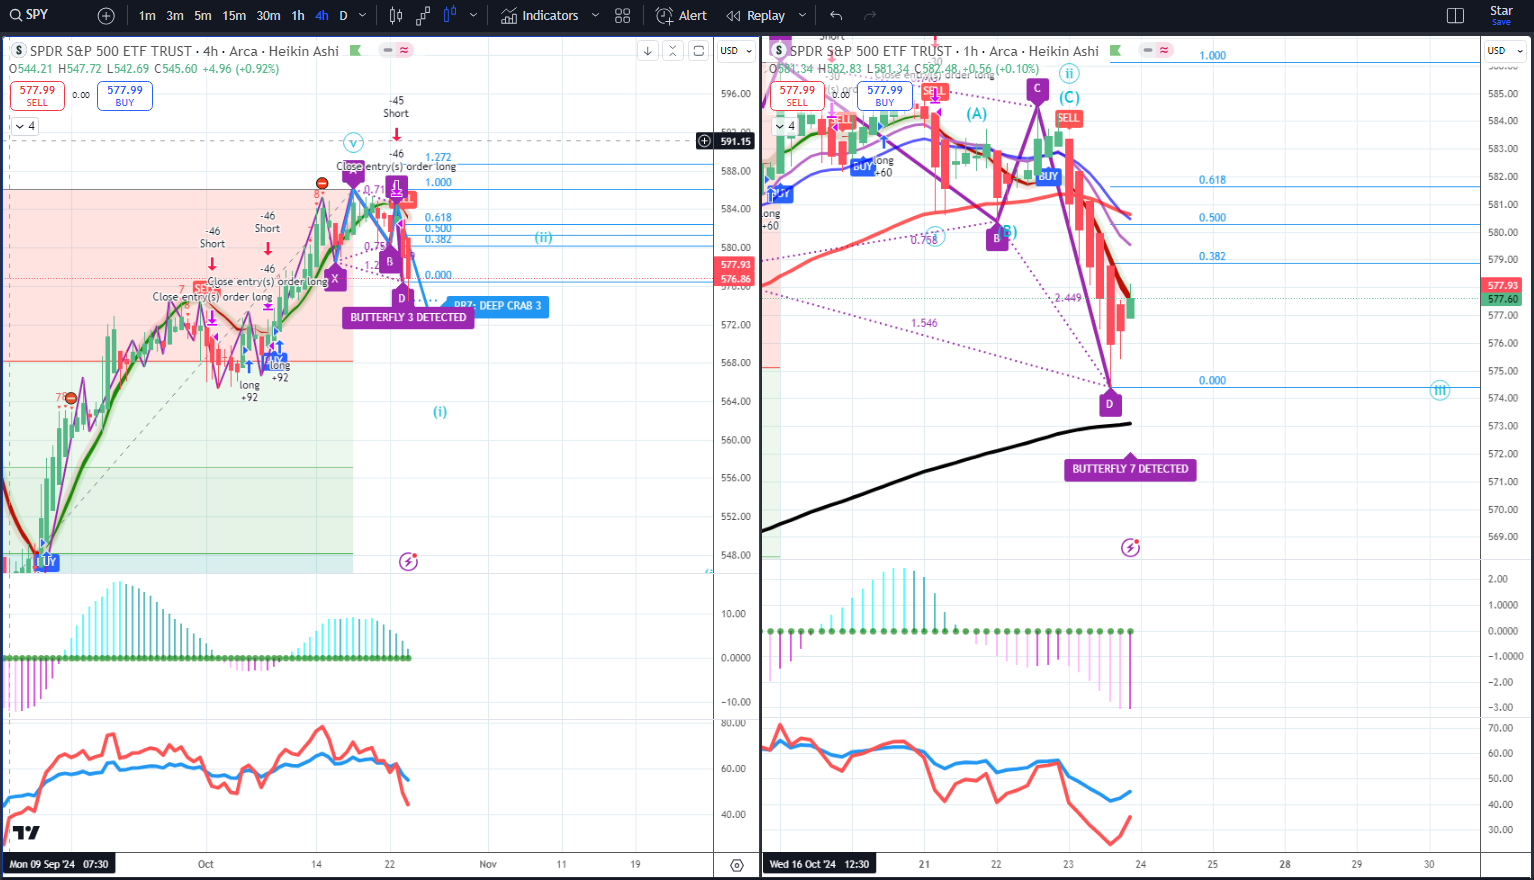1534x880 pixels.
Task: Click the Star layout Save button
Action: (x=1501, y=15)
